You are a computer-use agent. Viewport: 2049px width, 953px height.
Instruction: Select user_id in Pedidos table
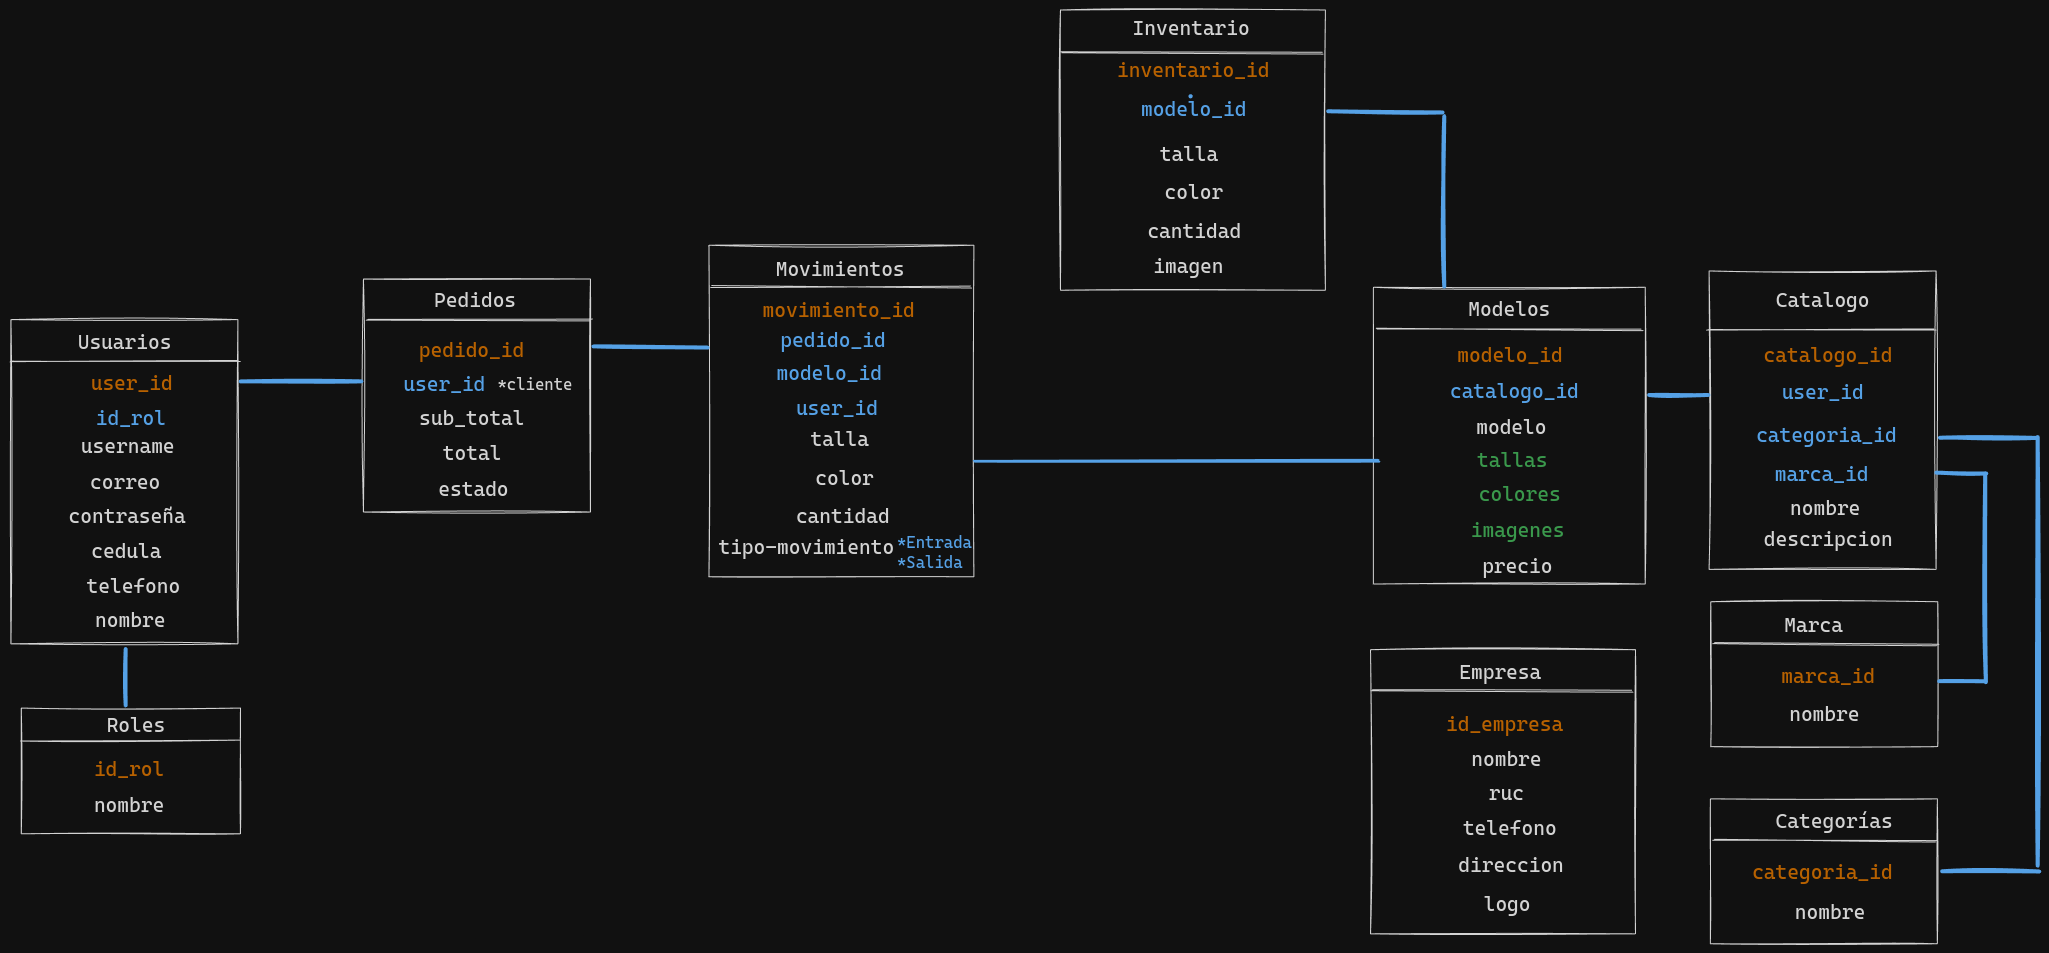coord(444,384)
